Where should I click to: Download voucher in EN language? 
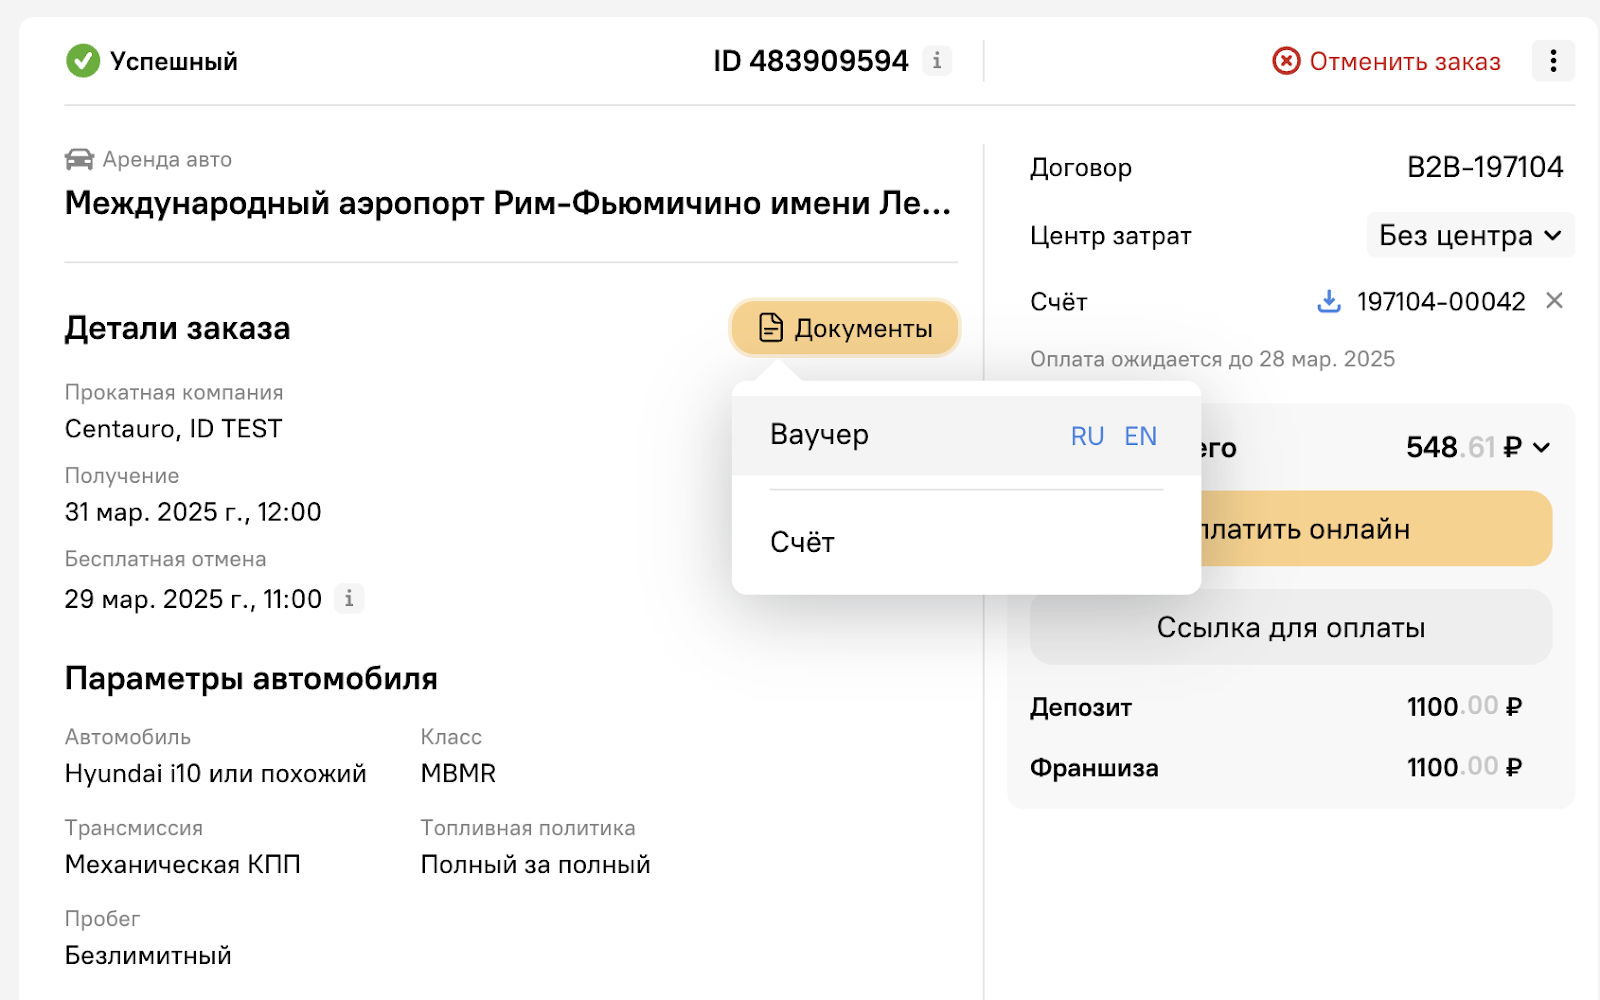(1140, 436)
